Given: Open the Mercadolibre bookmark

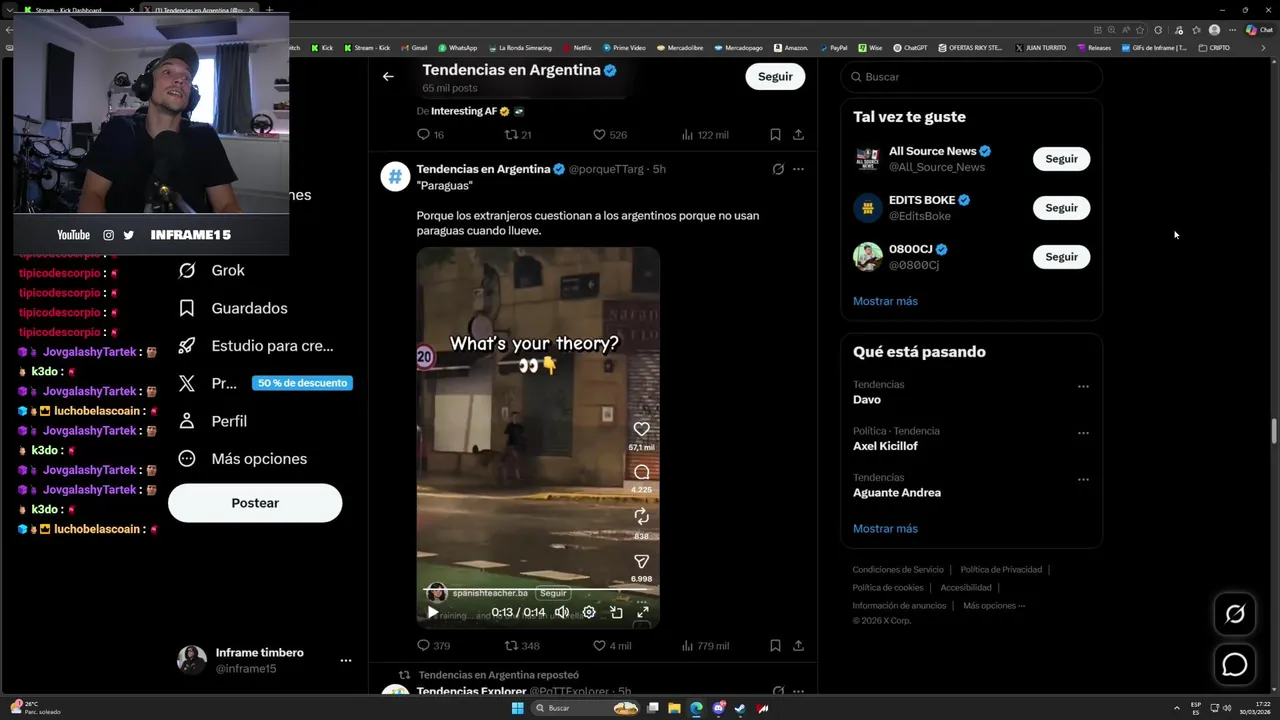Looking at the screenshot, I should coord(681,47).
